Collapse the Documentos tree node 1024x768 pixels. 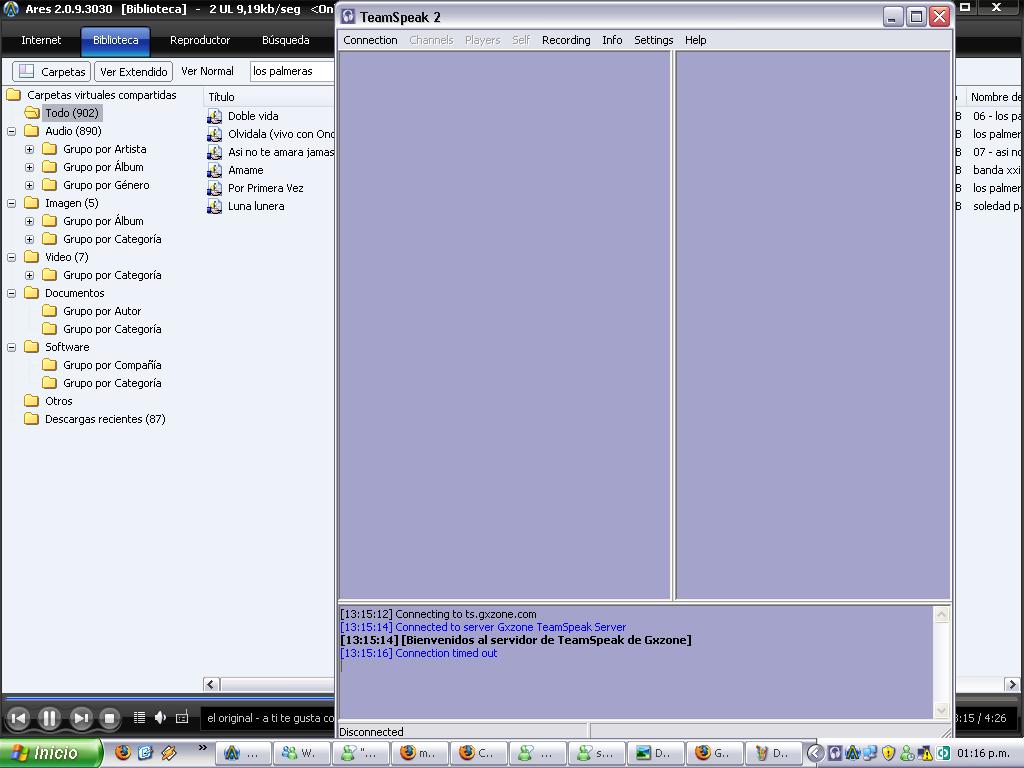pos(12,293)
